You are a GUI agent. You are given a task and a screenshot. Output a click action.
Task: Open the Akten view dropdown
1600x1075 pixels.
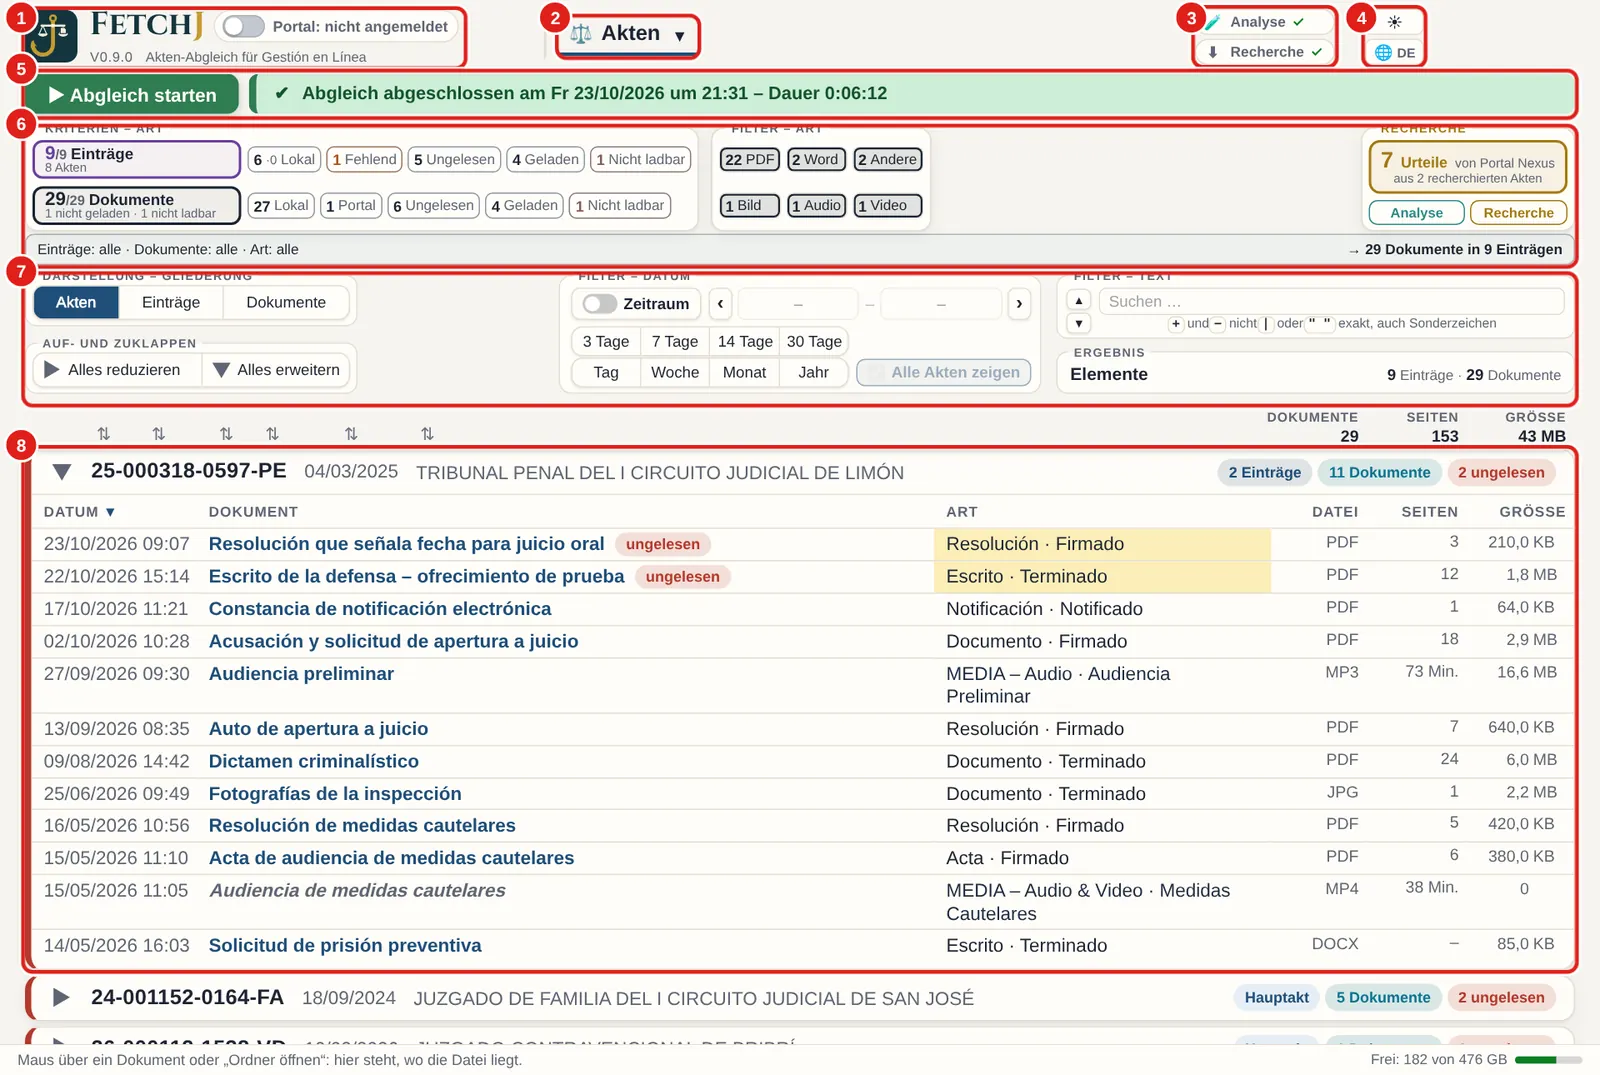(x=628, y=34)
